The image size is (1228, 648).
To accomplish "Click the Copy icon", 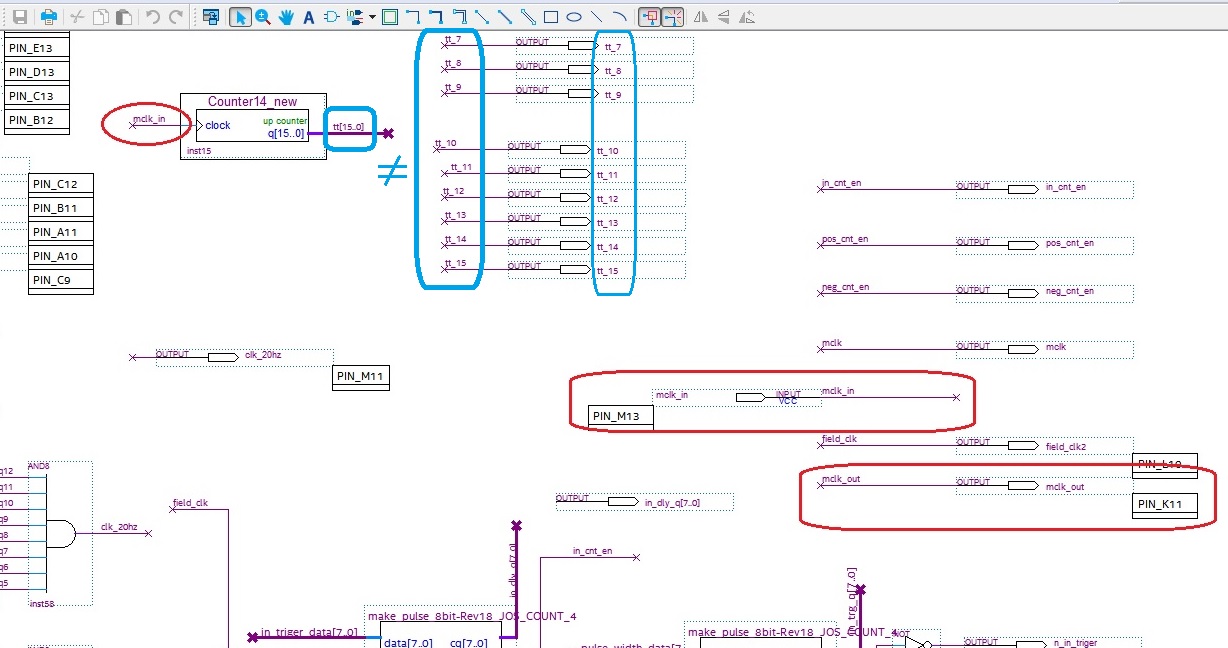I will coord(101,17).
